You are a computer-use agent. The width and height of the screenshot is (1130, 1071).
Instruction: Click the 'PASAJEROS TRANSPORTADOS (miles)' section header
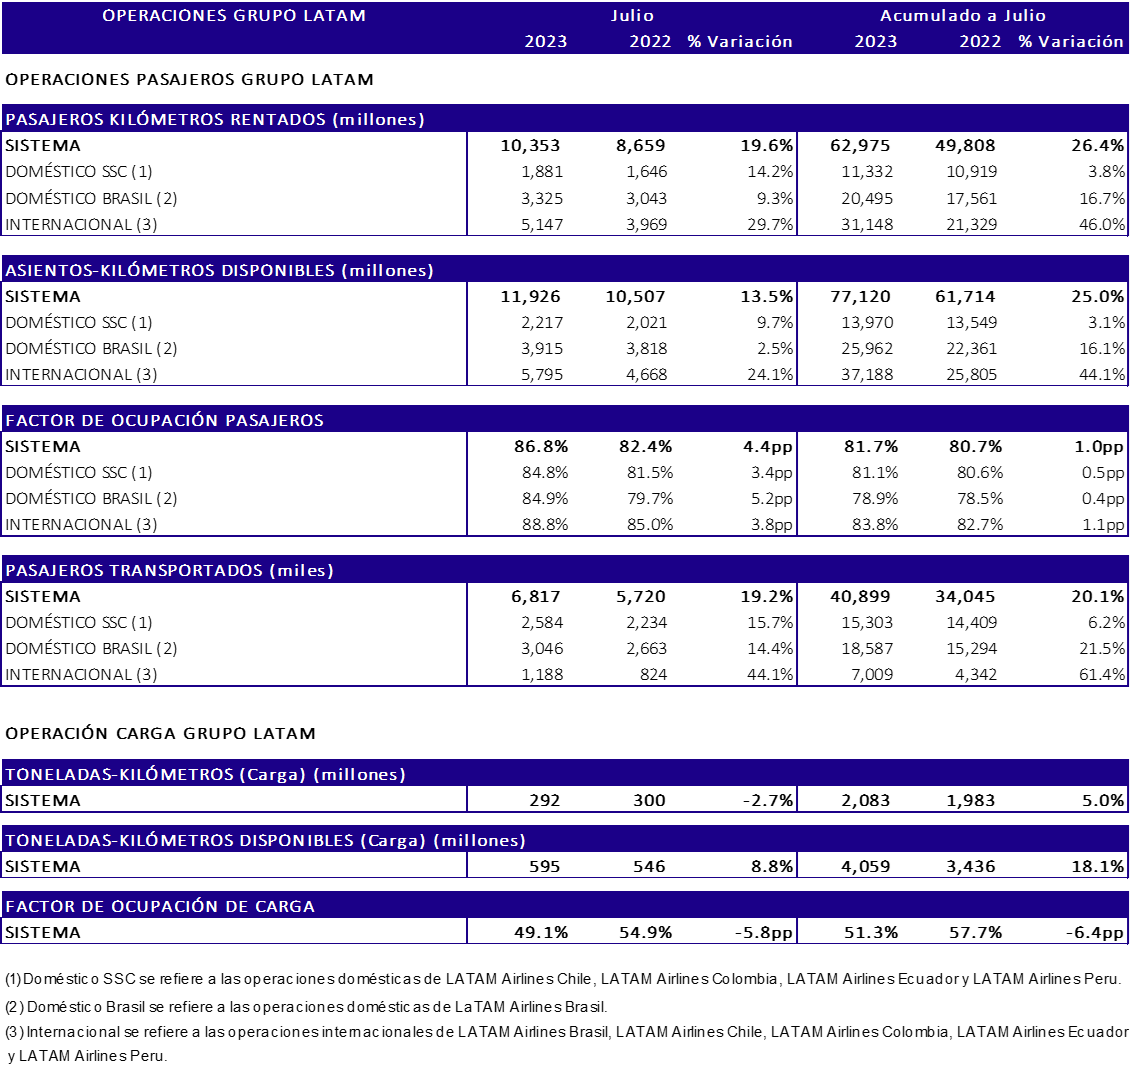tap(565, 569)
